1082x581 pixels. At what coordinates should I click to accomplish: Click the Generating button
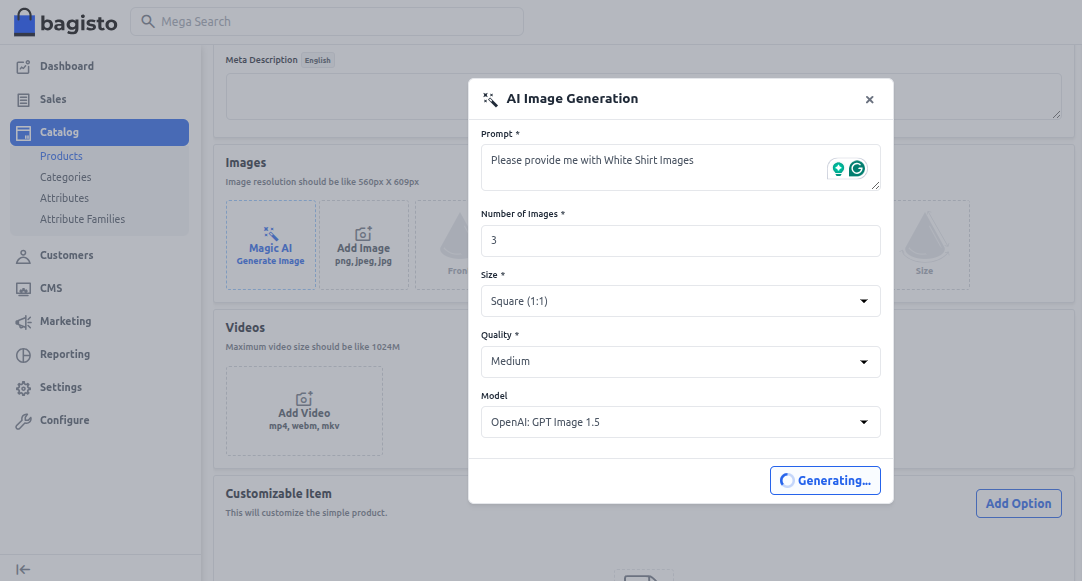pos(825,481)
